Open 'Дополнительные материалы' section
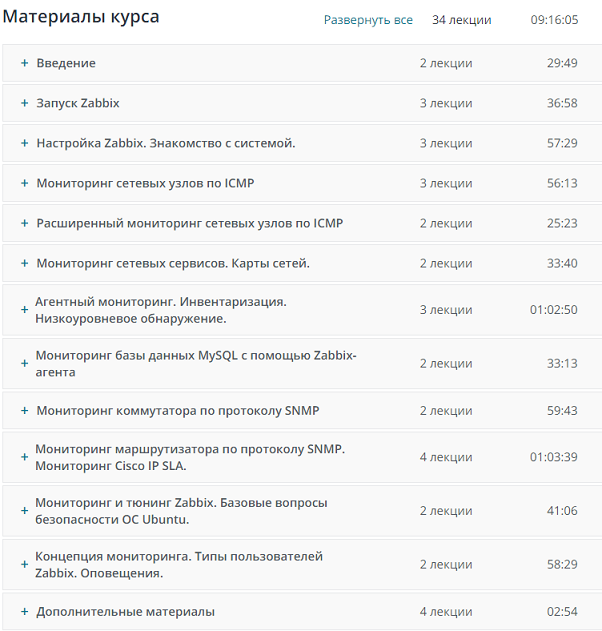This screenshot has height=631, width=602. click(25, 611)
